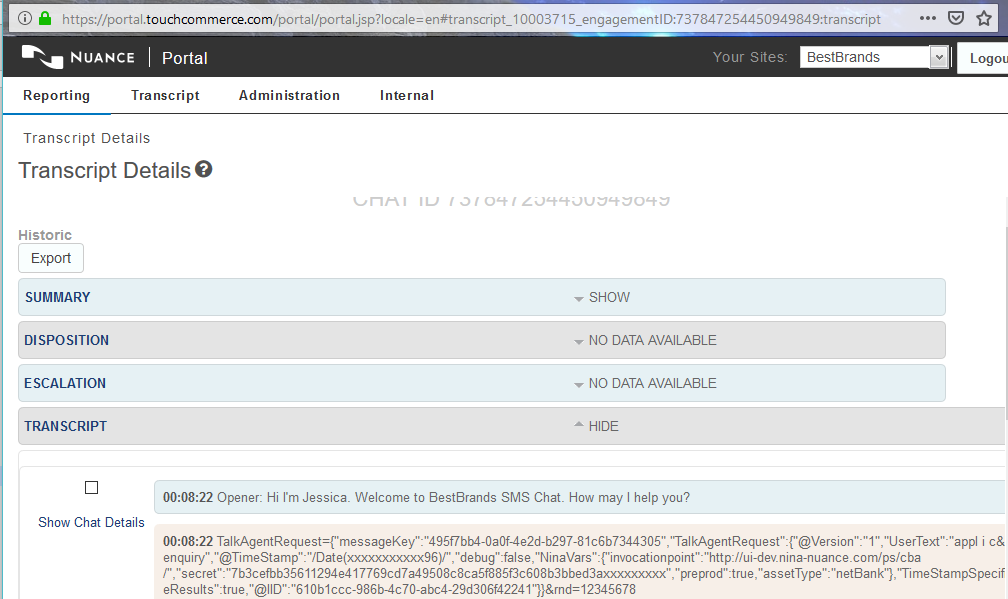Collapse the TRANSCRIPT section via HIDE
Screen dimensions: 1008x599
(603, 426)
